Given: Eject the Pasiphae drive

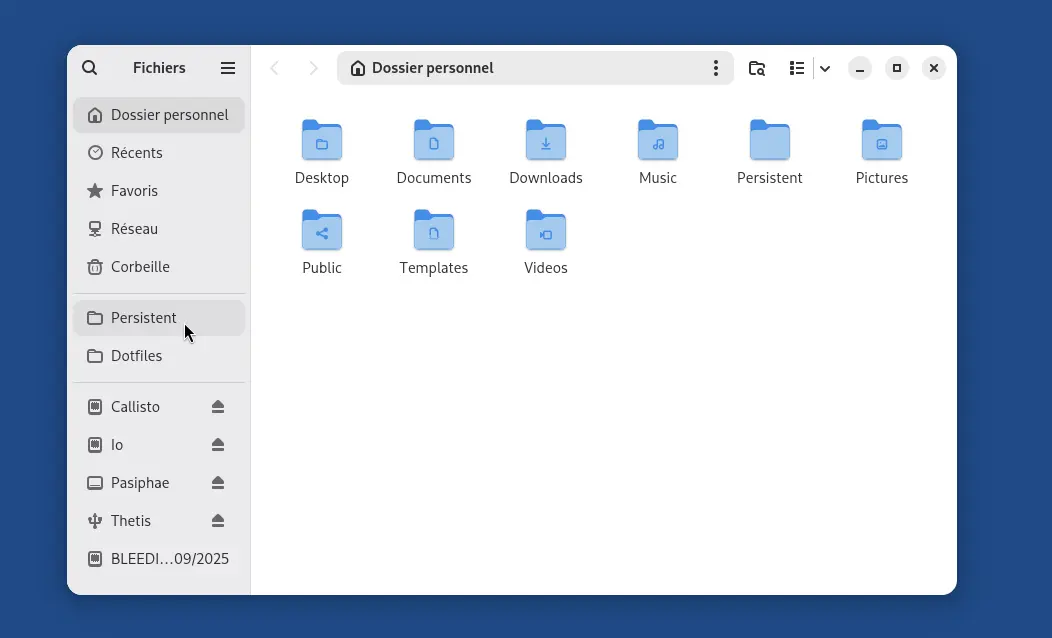Looking at the screenshot, I should (x=217, y=483).
